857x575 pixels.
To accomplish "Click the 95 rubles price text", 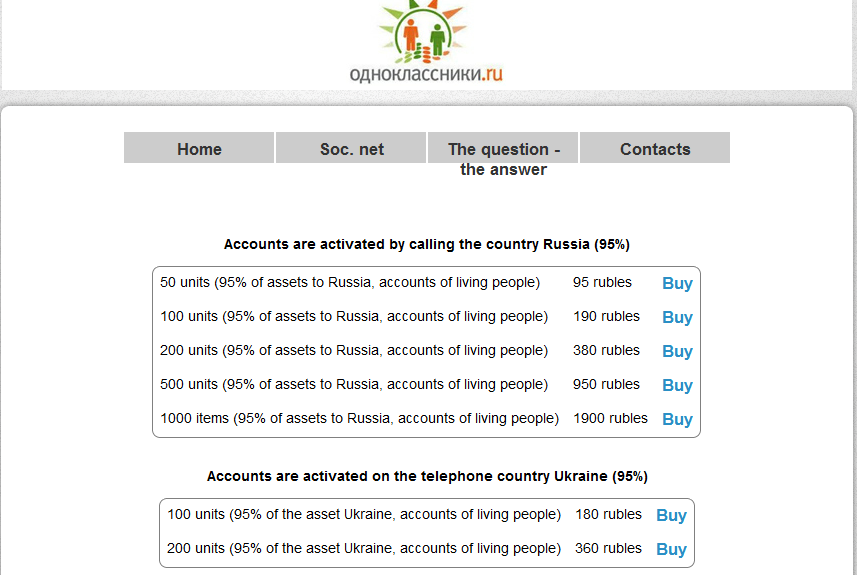I will pyautogui.click(x=602, y=282).
